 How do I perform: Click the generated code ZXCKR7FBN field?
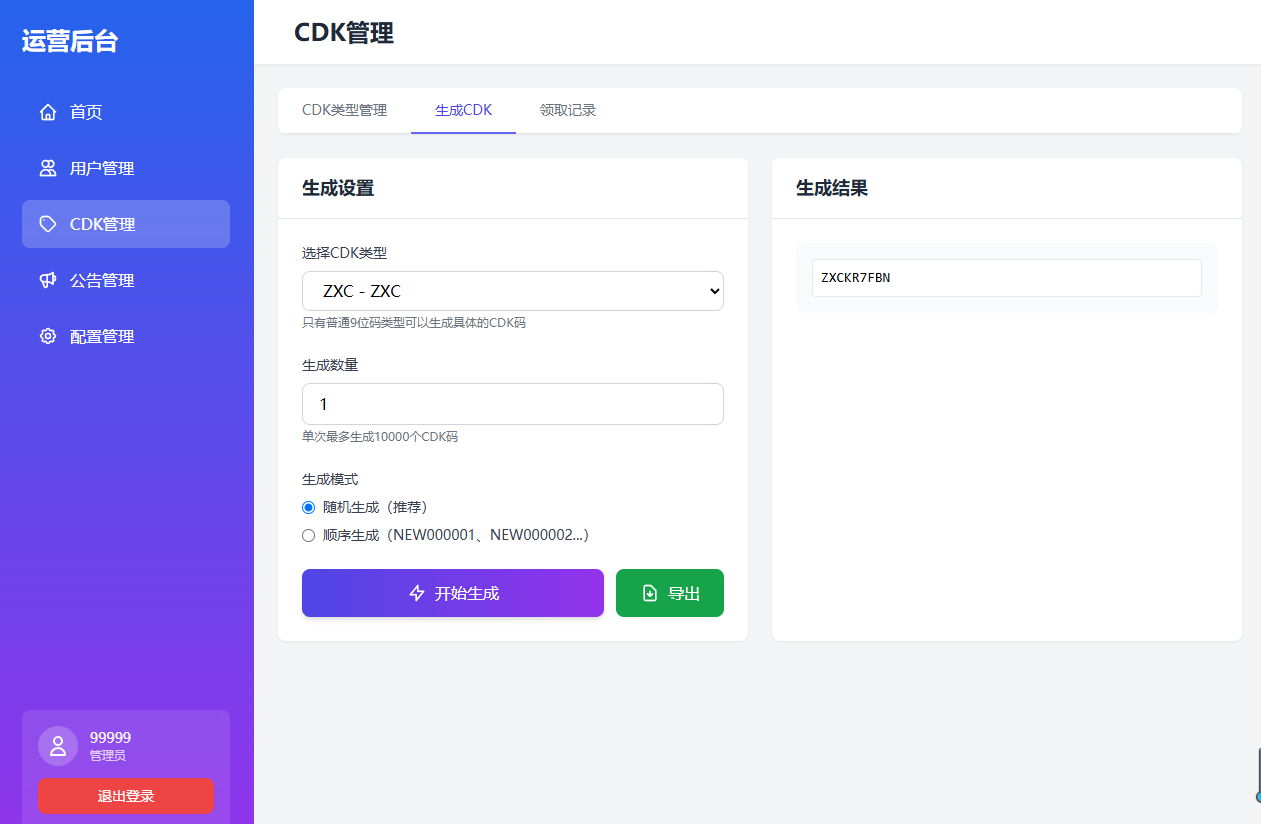[1006, 278]
